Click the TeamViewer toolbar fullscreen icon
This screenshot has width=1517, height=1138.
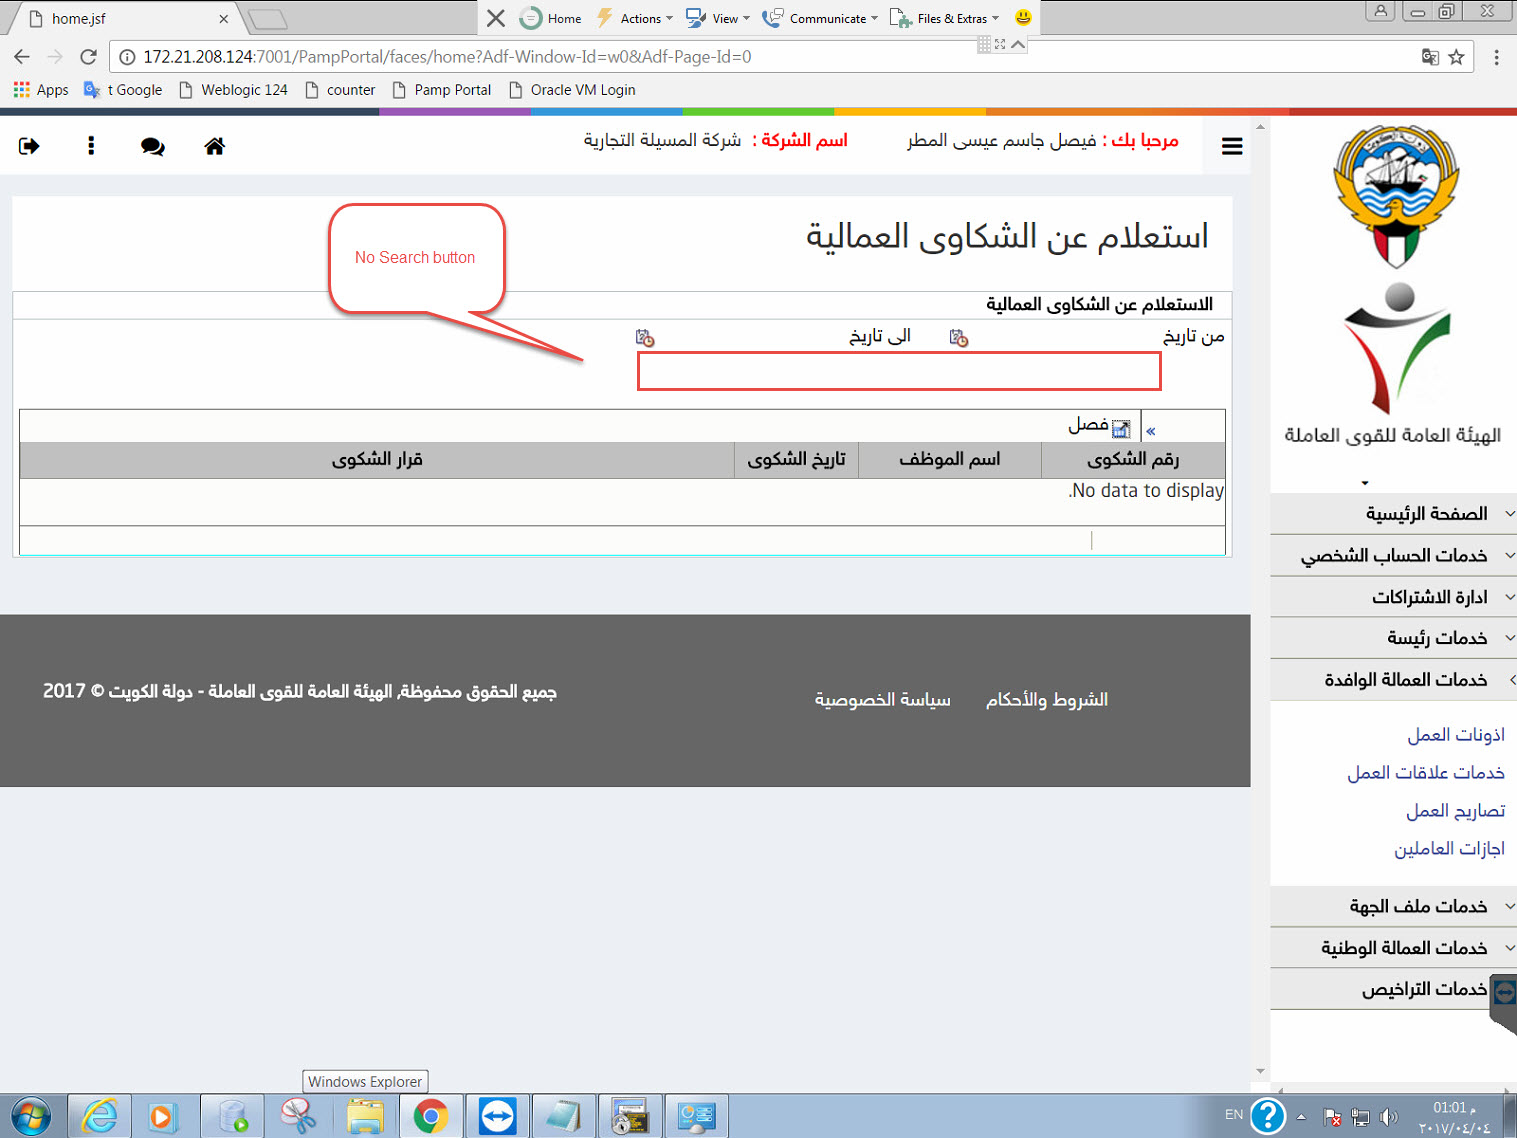coord(1000,44)
